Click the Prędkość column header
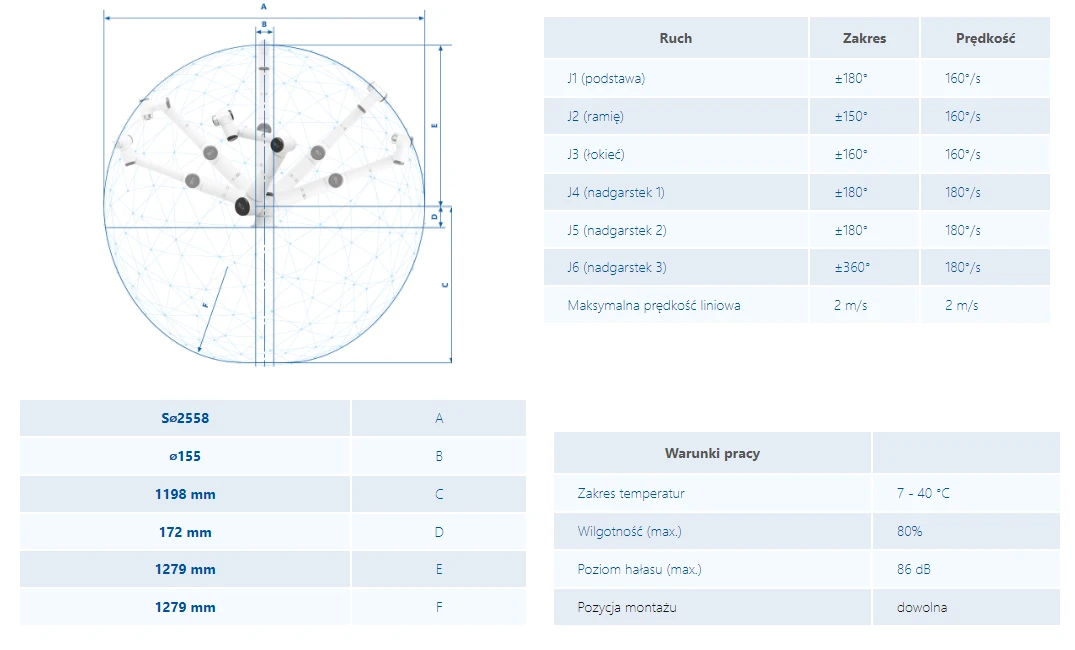Screen dimensions: 1075x650 [x=985, y=38]
